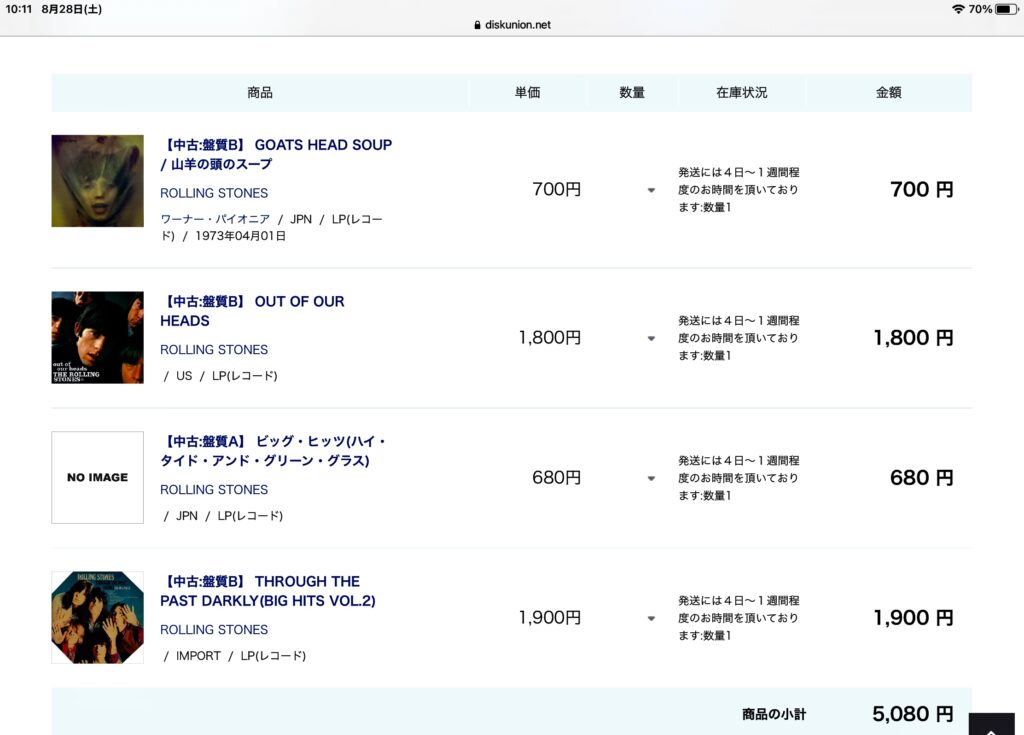
Task: Tap the diskunion.net address bar
Action: (512, 25)
